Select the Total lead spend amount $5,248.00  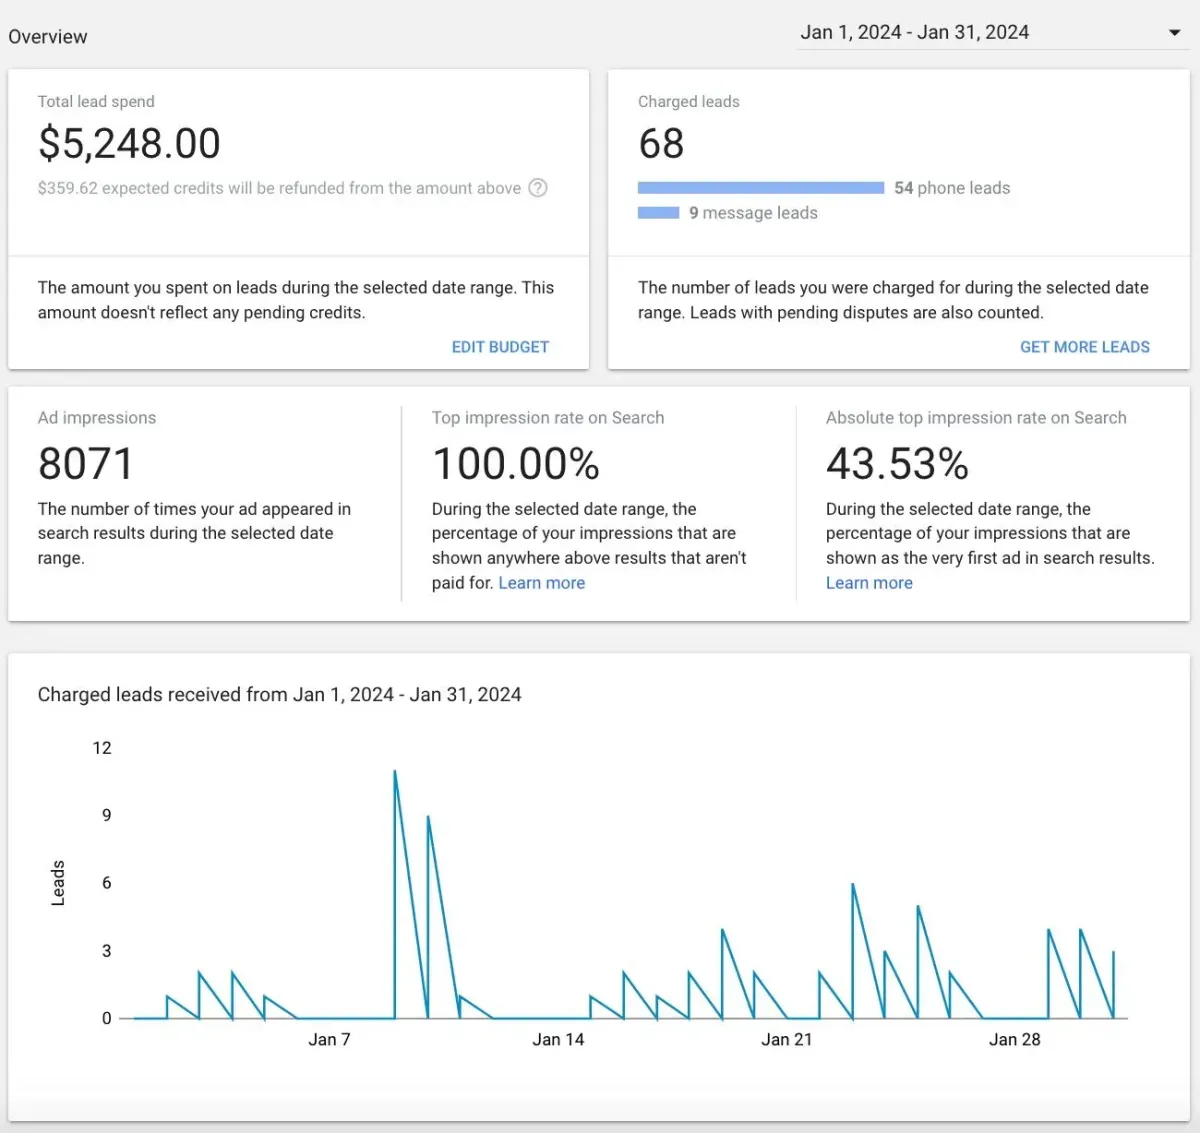tap(129, 143)
